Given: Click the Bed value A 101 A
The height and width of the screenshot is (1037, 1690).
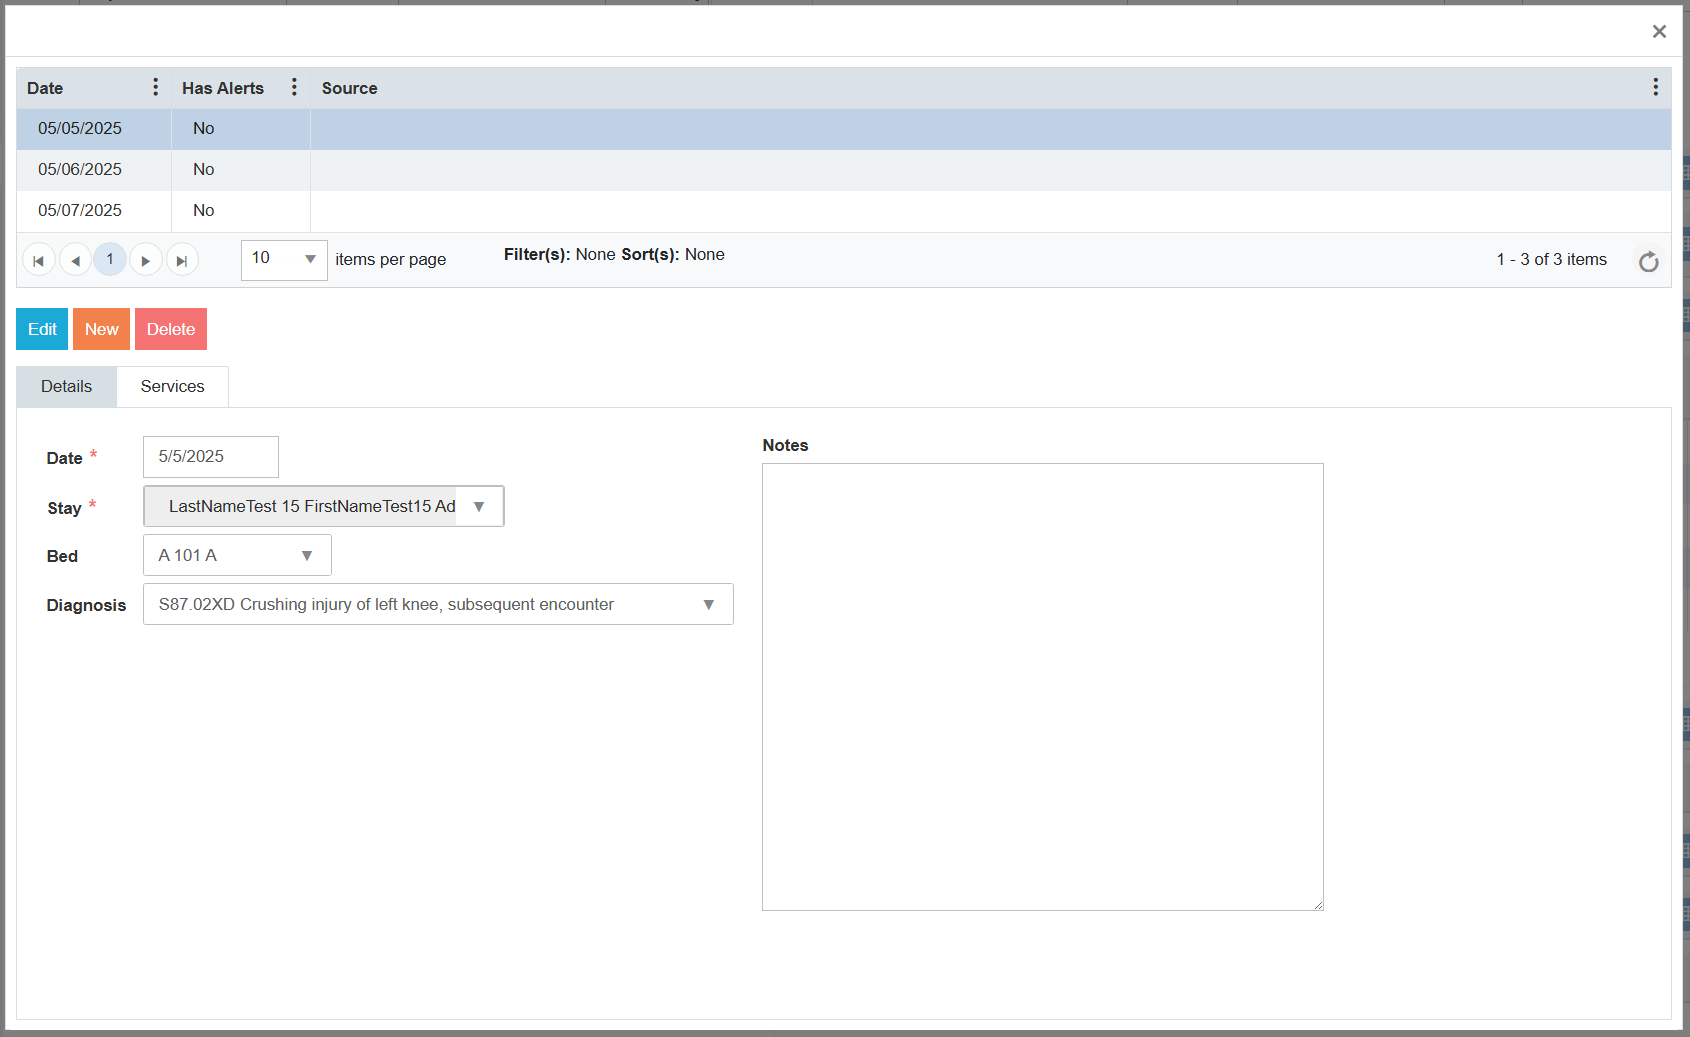Looking at the screenshot, I should click(x=187, y=555).
